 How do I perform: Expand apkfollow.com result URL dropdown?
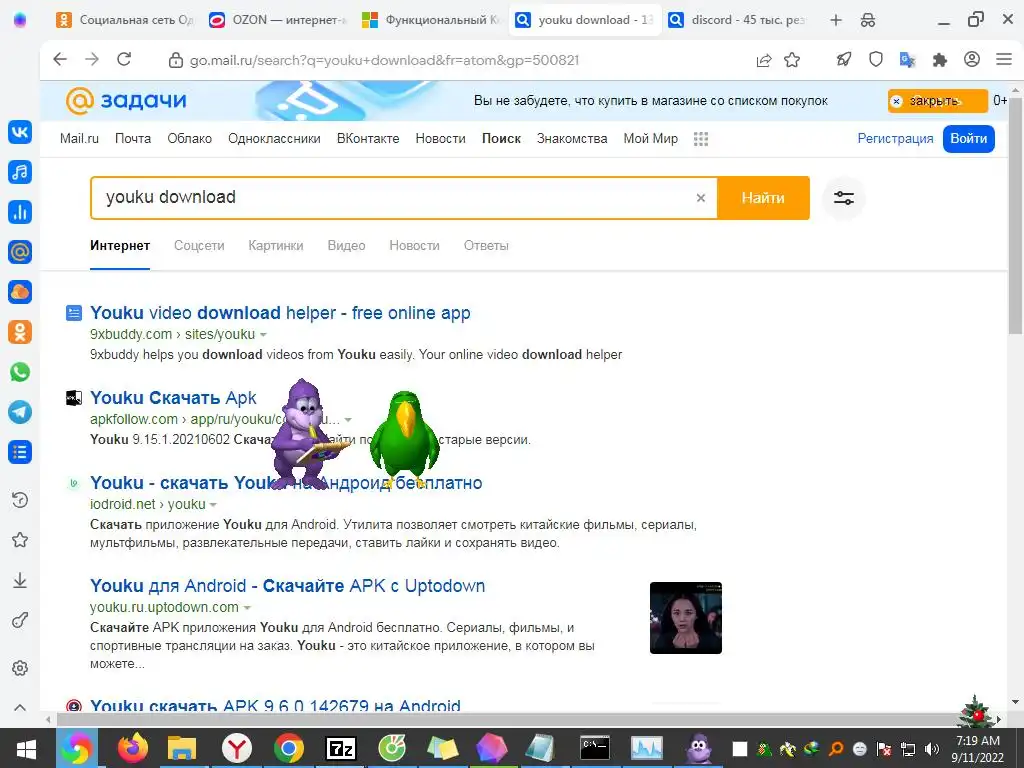(x=348, y=420)
